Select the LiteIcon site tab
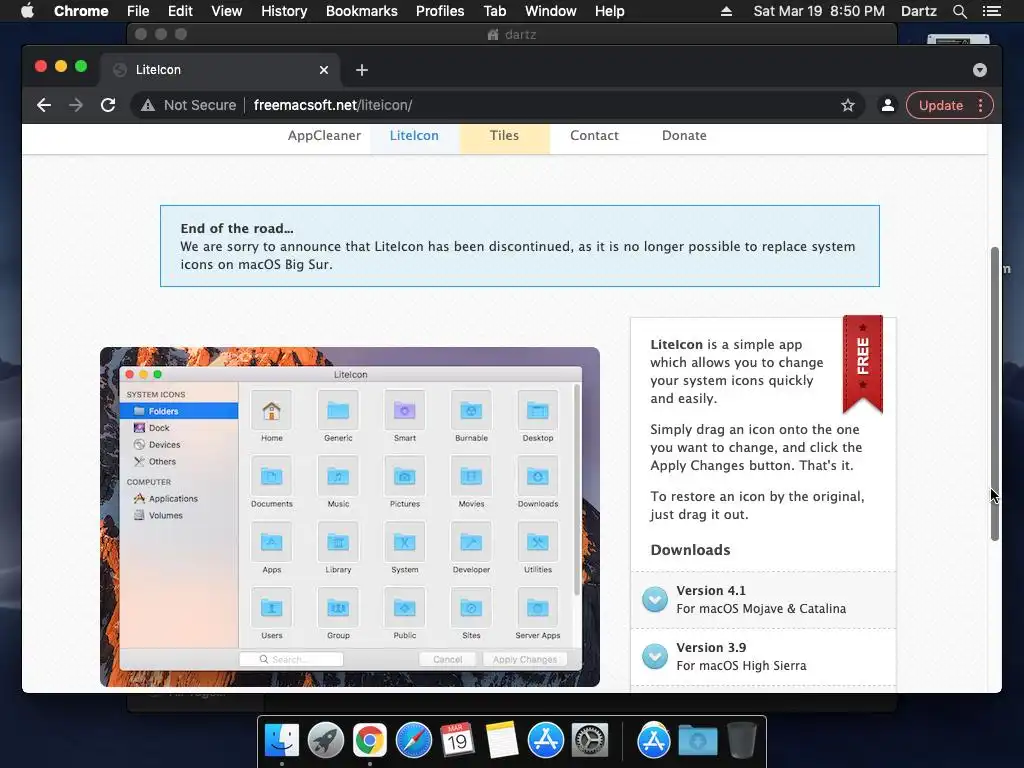 point(414,136)
